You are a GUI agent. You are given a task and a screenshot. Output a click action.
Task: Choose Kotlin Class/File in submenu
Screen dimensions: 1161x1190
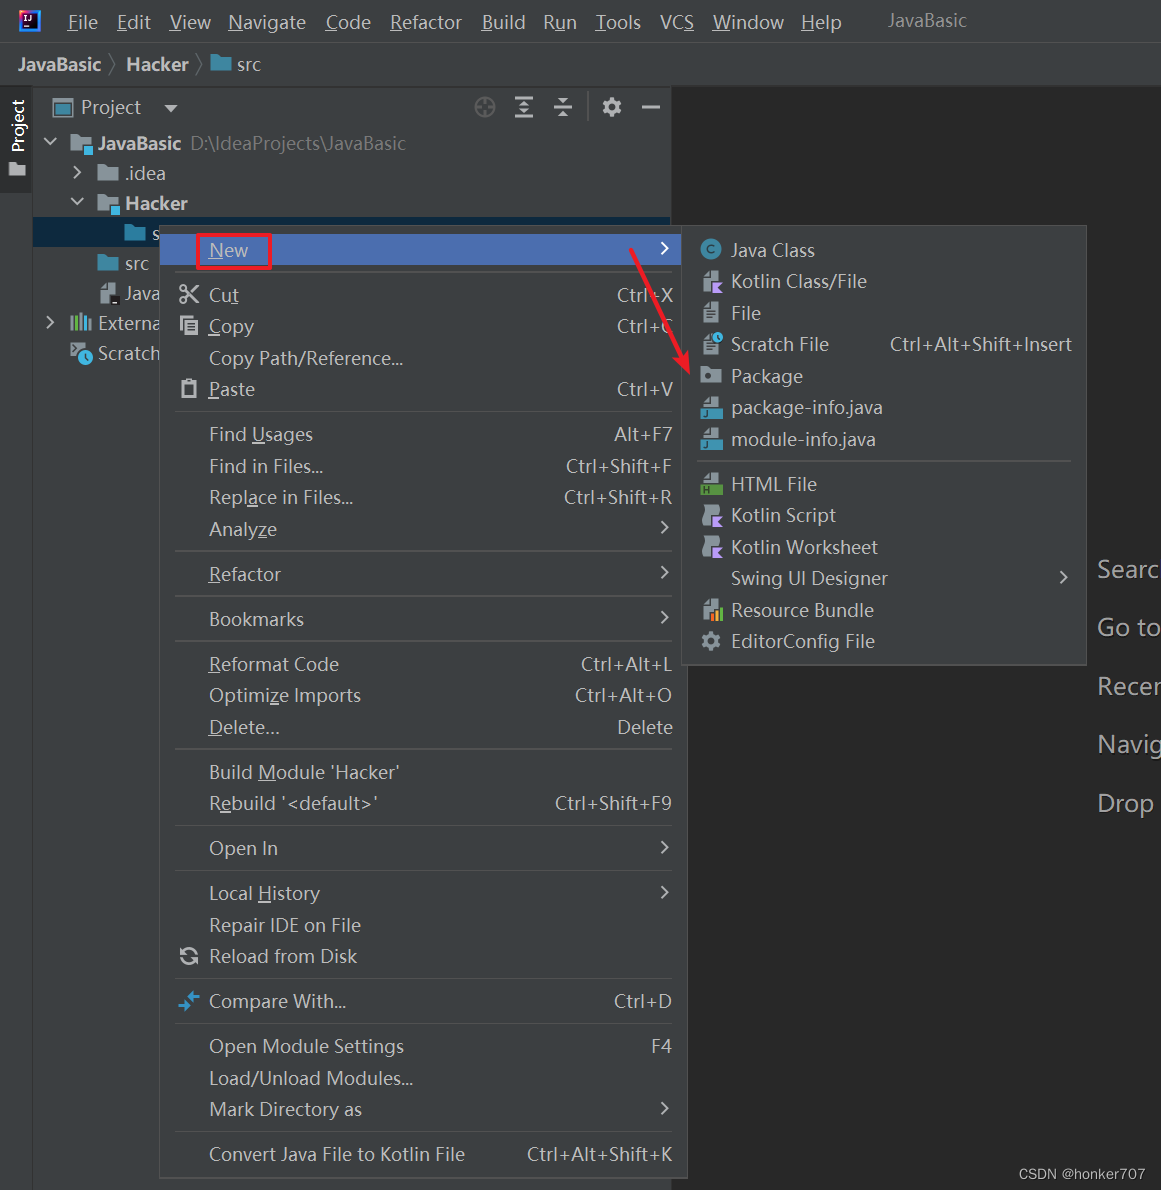(798, 282)
